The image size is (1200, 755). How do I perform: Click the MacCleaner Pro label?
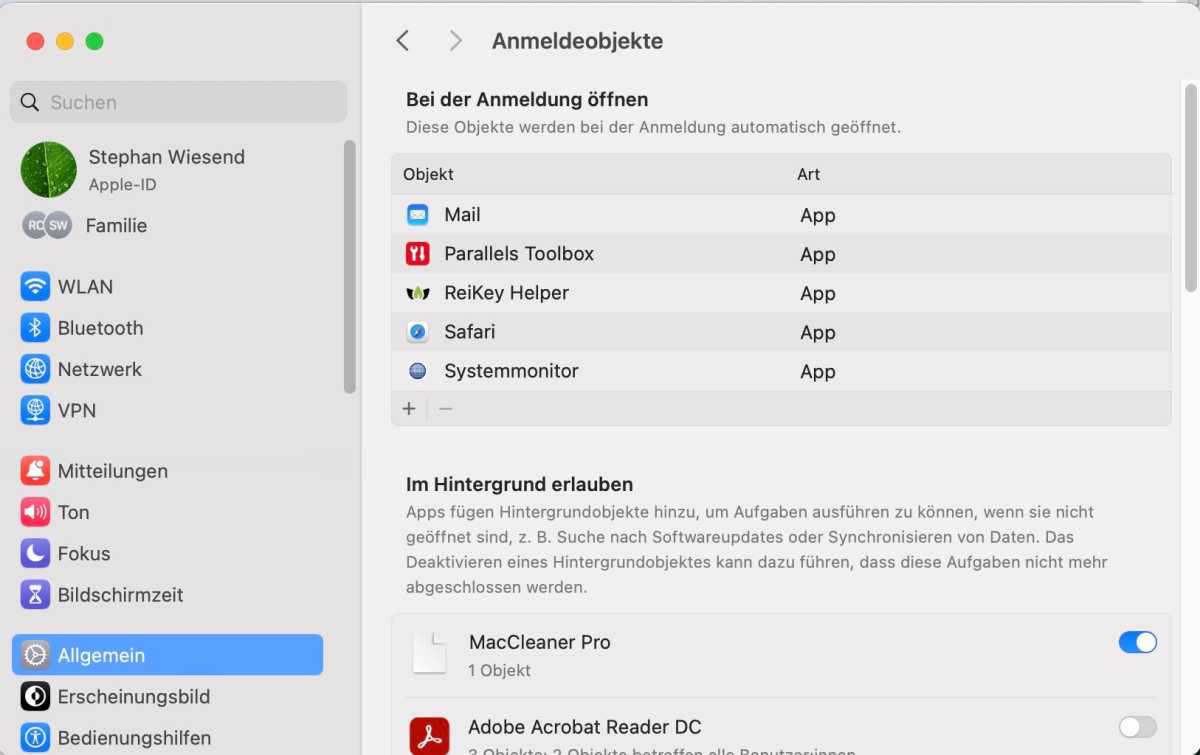pyautogui.click(x=539, y=642)
